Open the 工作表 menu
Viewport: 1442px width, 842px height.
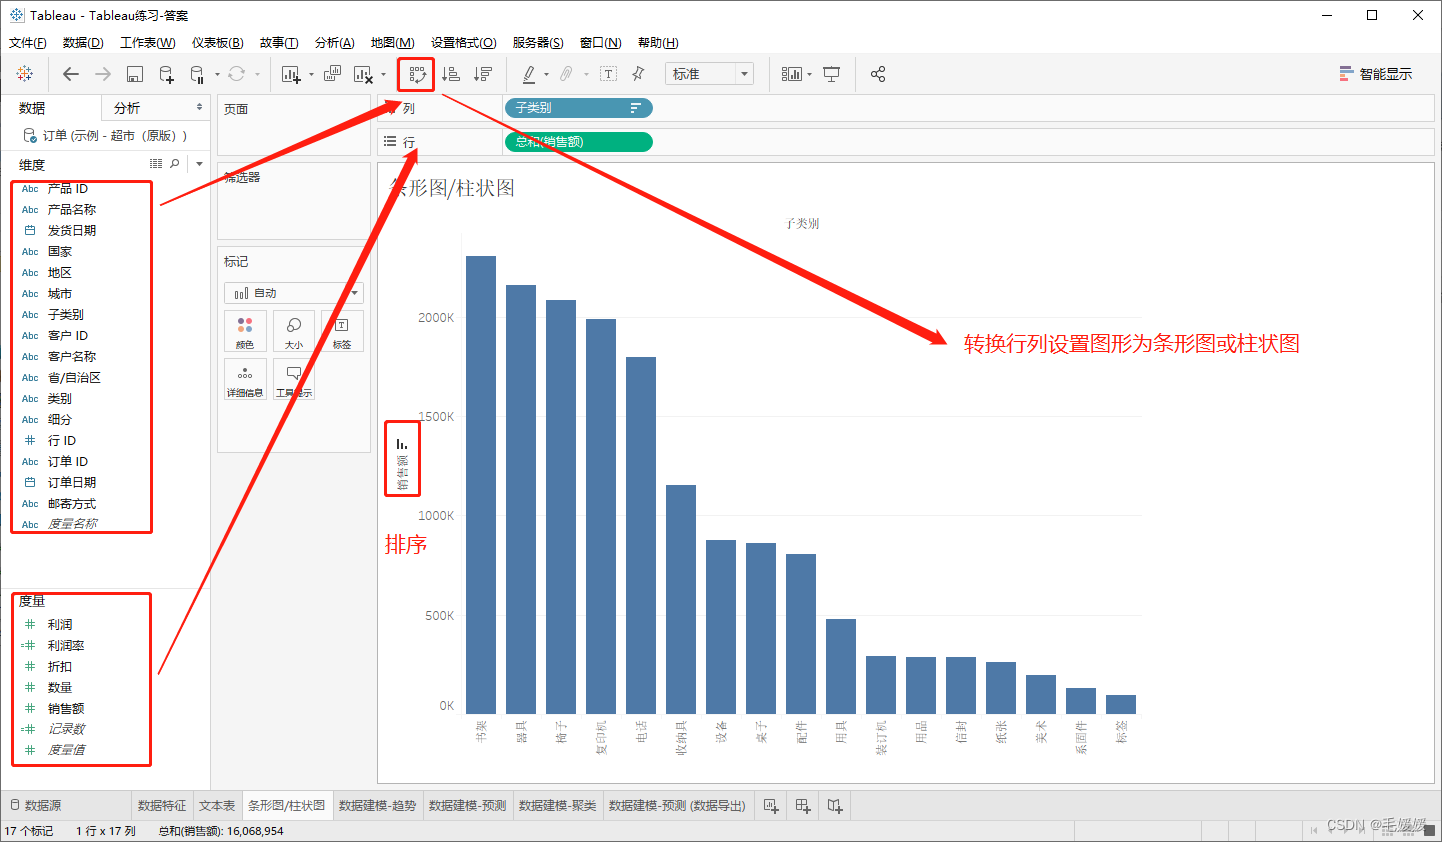[x=148, y=43]
